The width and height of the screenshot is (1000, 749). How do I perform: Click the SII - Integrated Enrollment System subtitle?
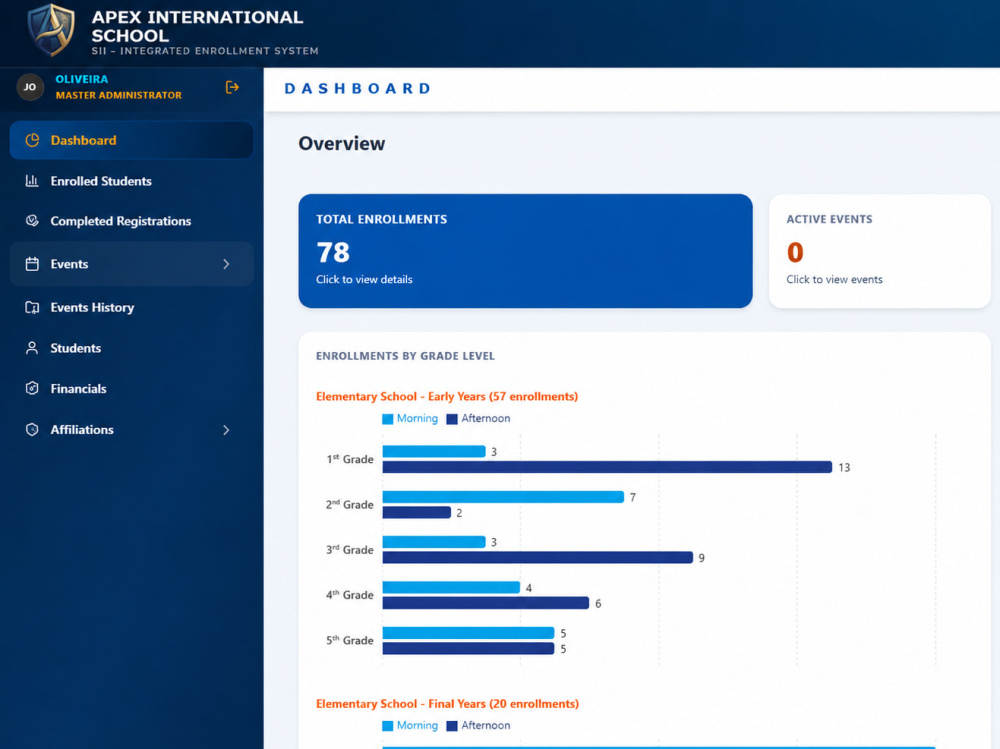point(205,51)
